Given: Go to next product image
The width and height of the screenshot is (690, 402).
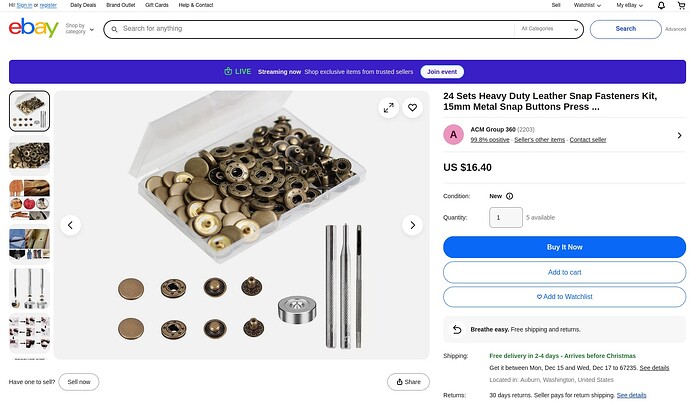Looking at the screenshot, I should [x=412, y=225].
